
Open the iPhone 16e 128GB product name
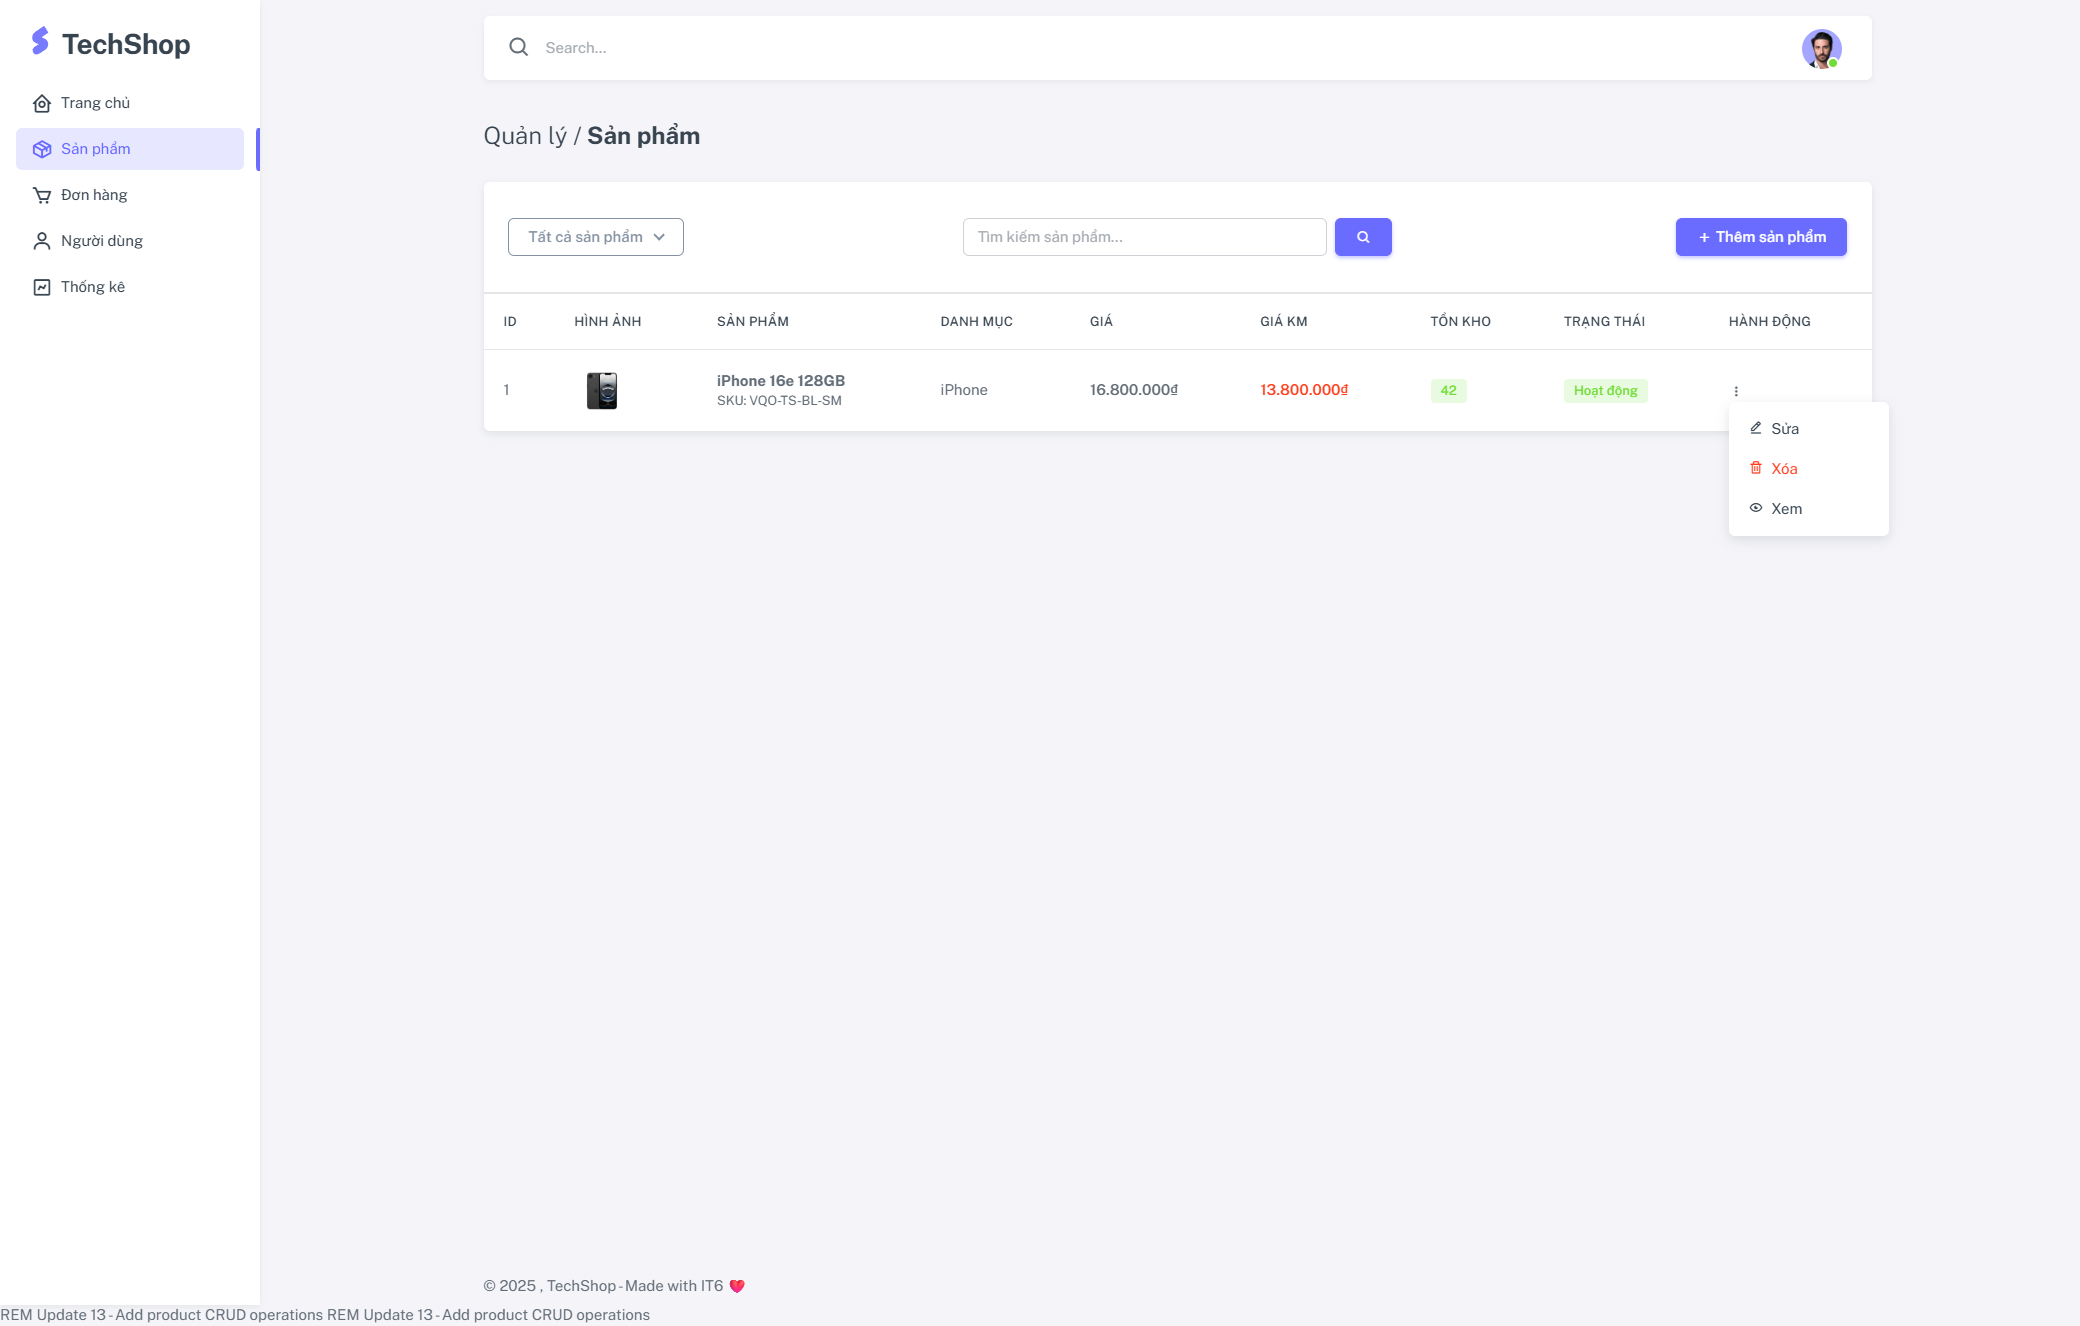pos(780,381)
